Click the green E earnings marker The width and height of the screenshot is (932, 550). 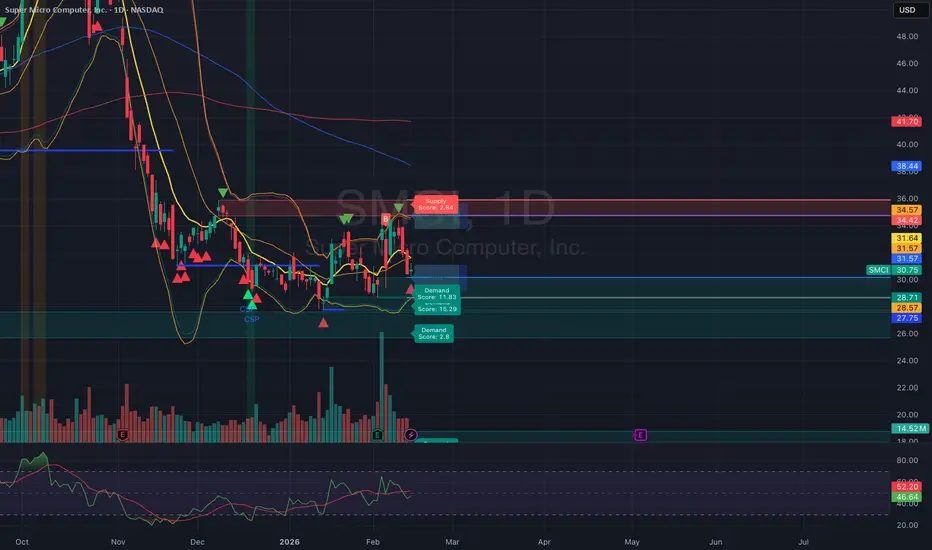point(377,435)
